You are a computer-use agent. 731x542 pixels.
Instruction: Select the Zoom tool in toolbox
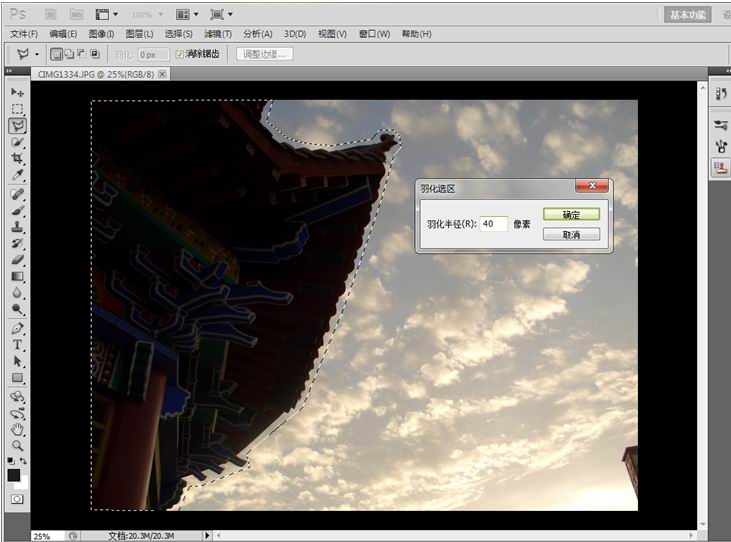17,445
